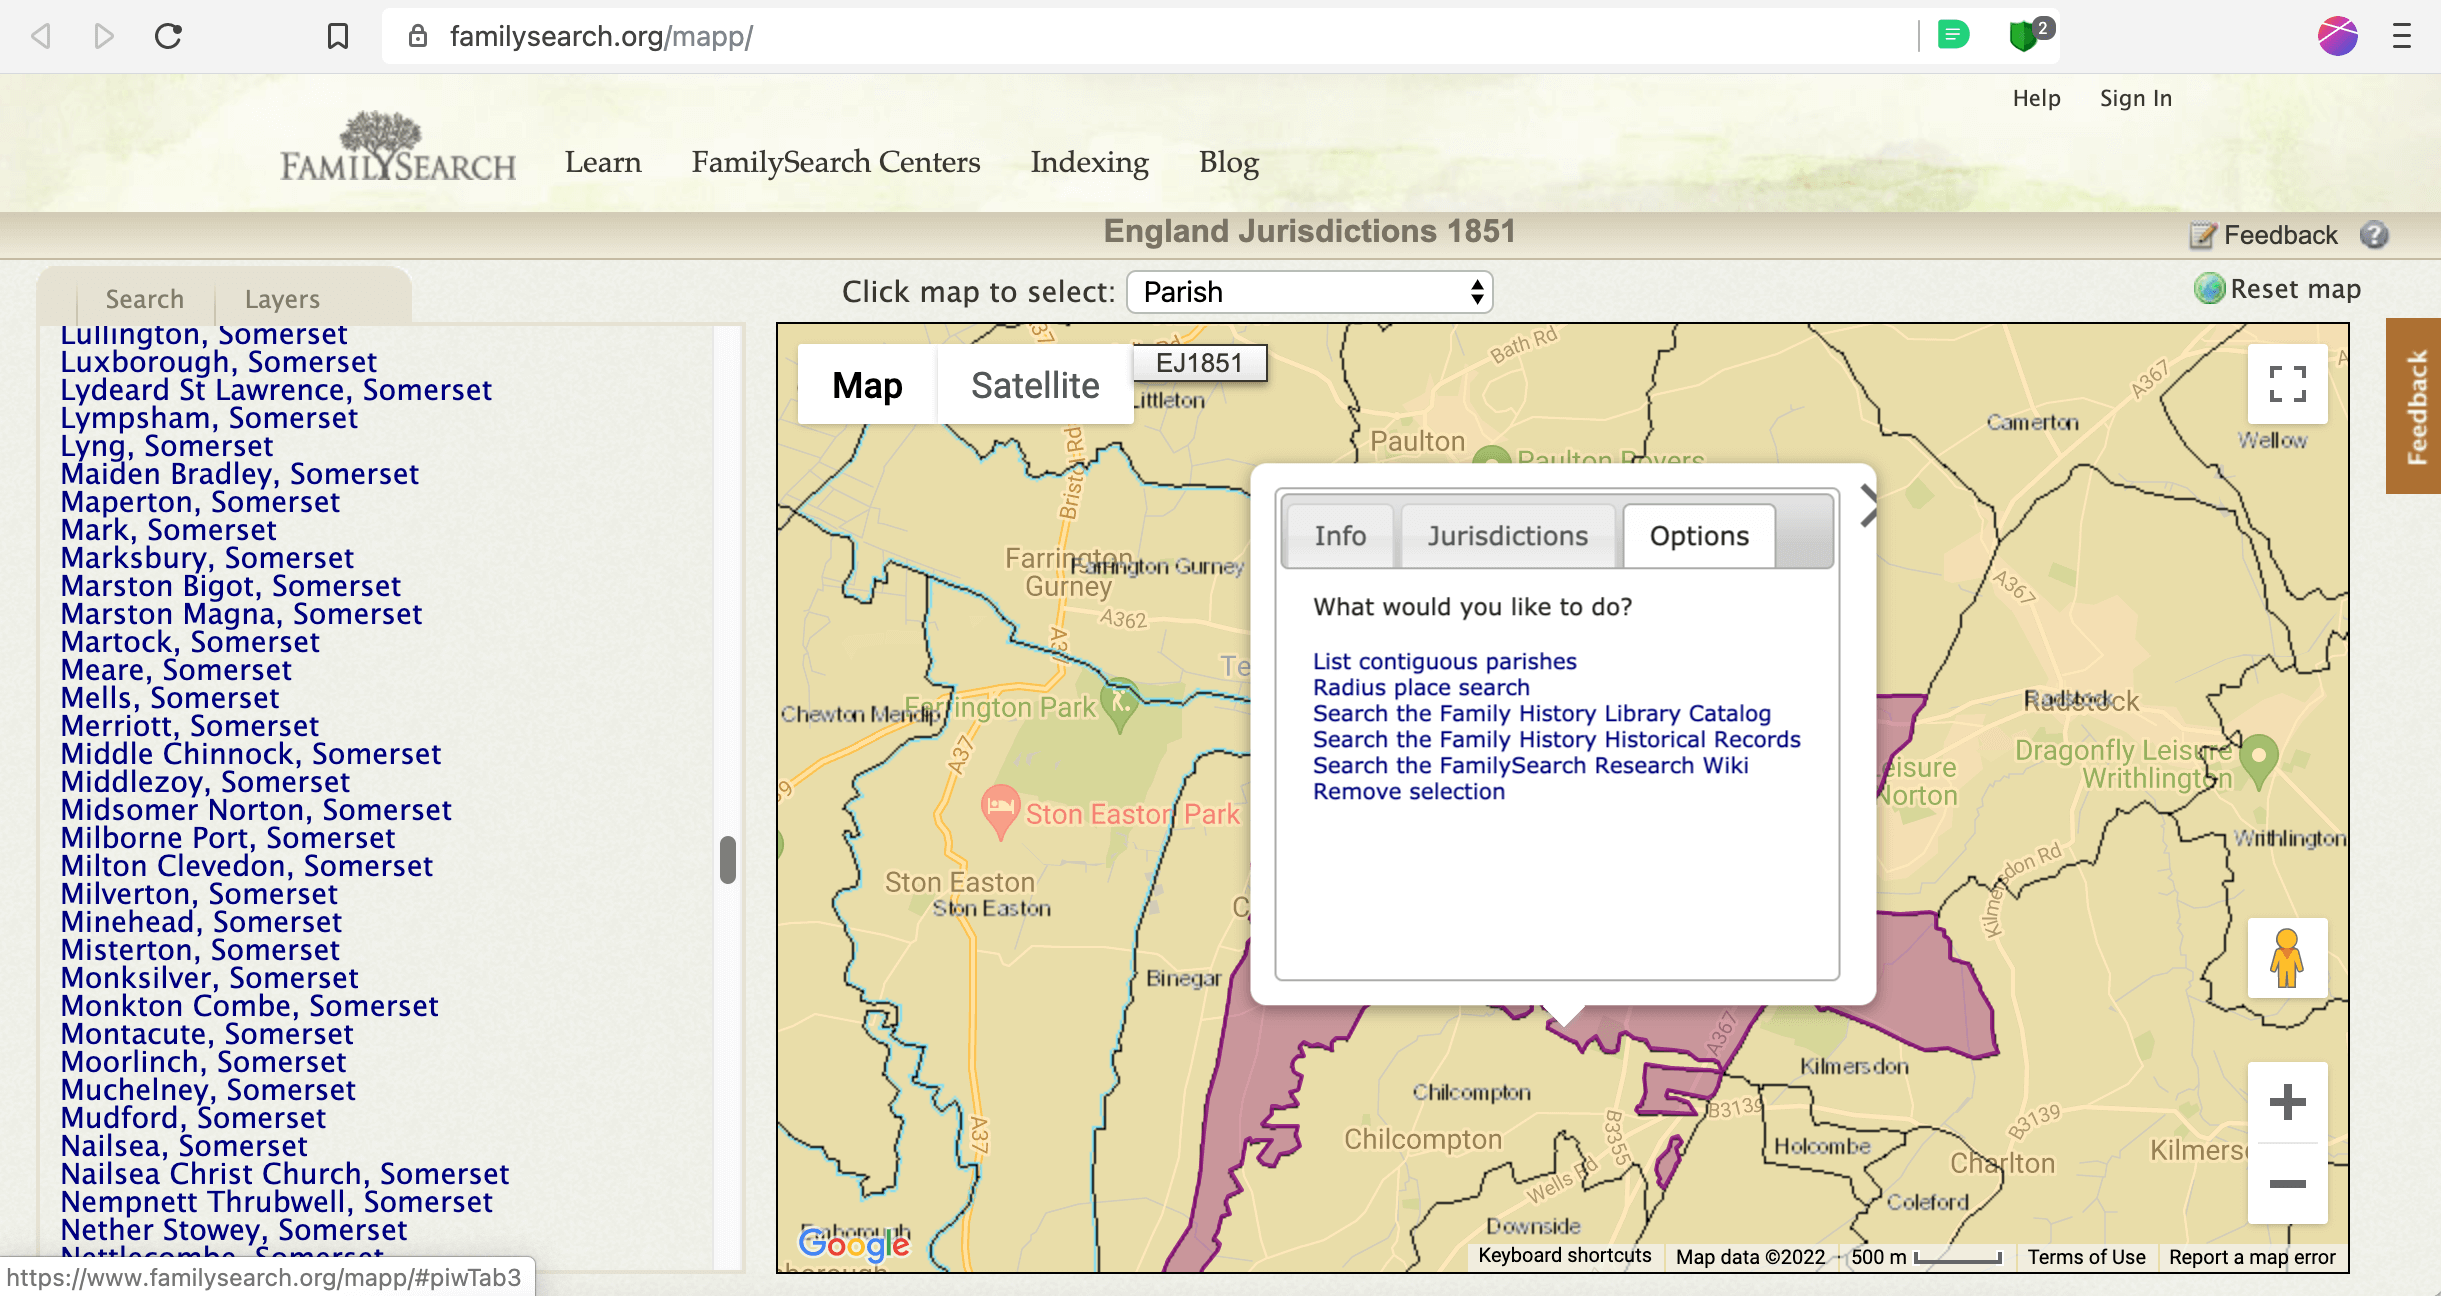The image size is (2441, 1296).
Task: Search the Family History Library Catalog
Action: click(x=1542, y=713)
